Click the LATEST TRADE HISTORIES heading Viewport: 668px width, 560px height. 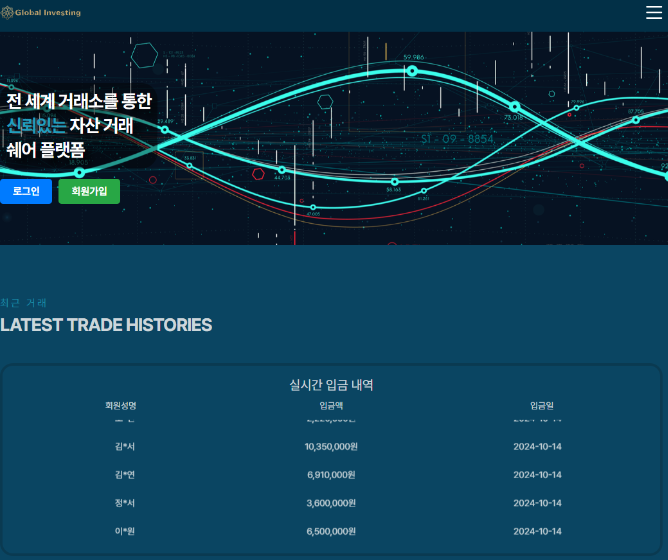tap(106, 325)
